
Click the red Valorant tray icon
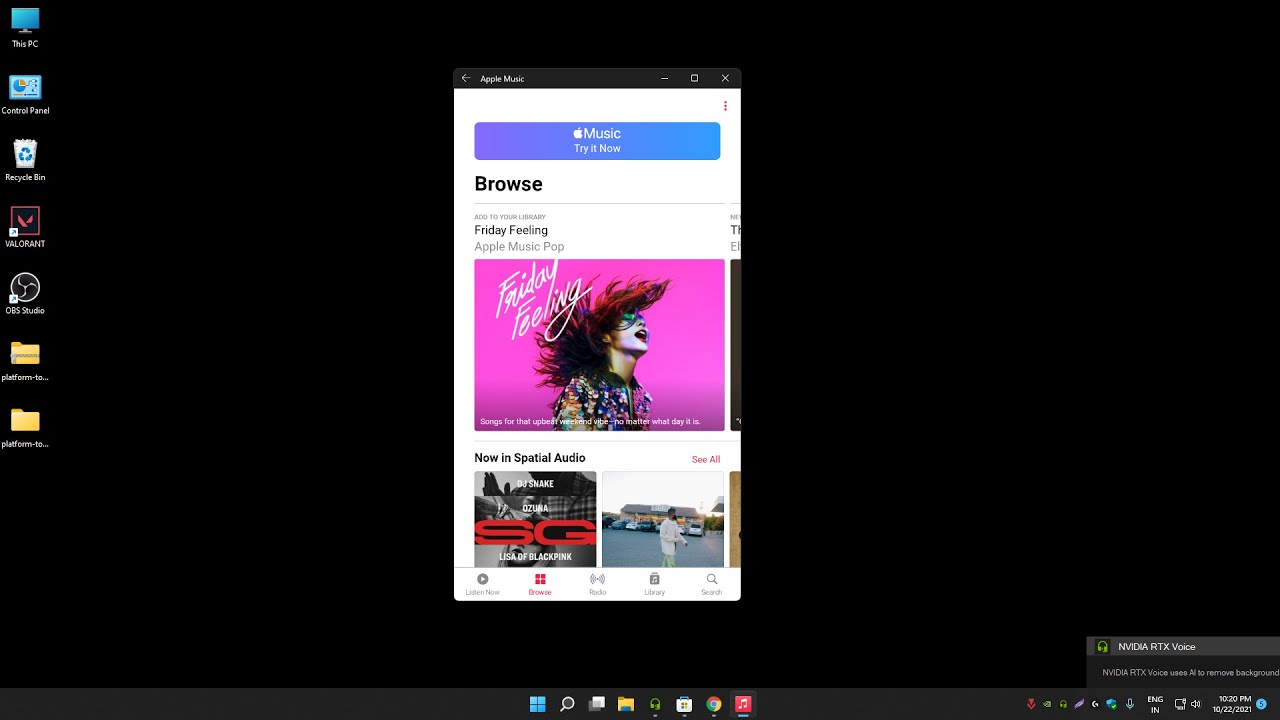1031,704
